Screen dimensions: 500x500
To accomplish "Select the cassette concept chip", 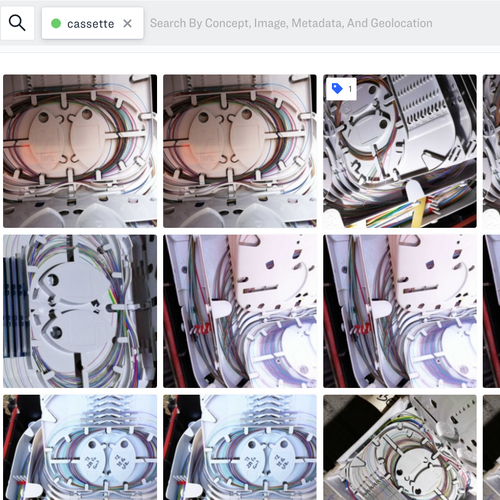I will click(92, 23).
